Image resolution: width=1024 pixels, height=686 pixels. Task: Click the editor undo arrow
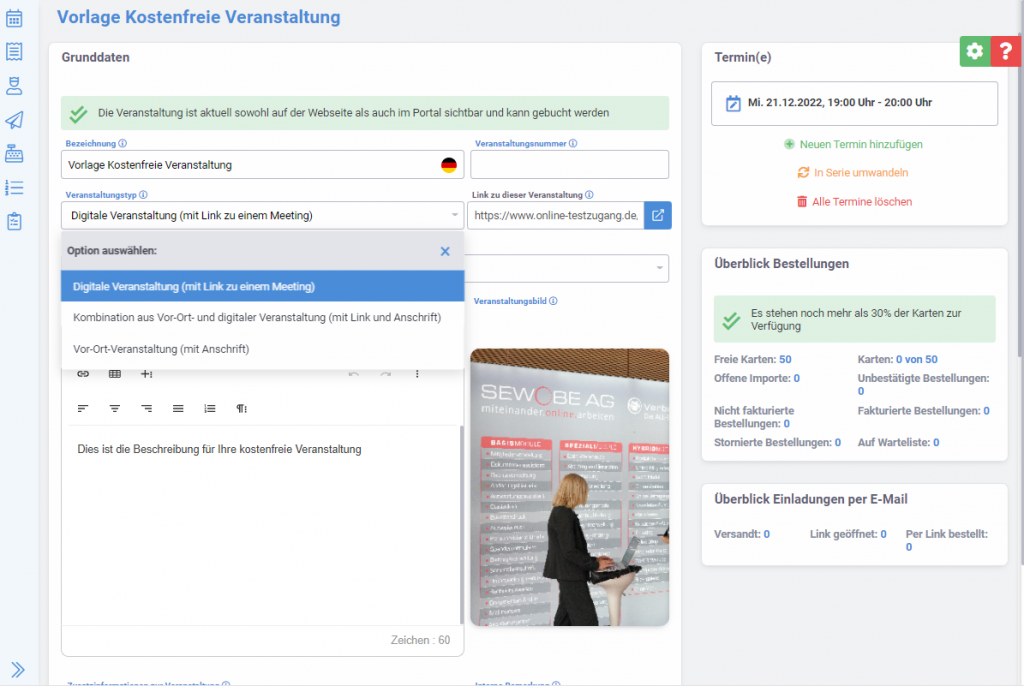coord(353,374)
